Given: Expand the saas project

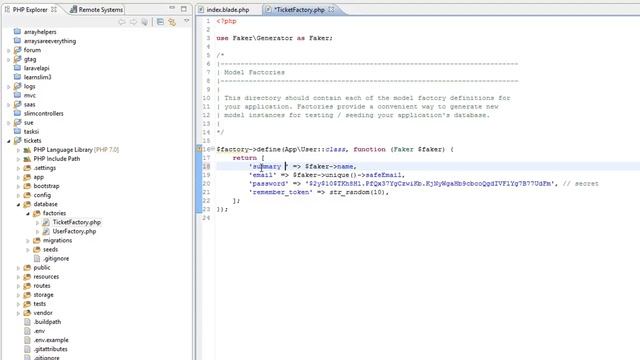Looking at the screenshot, I should point(9,104).
